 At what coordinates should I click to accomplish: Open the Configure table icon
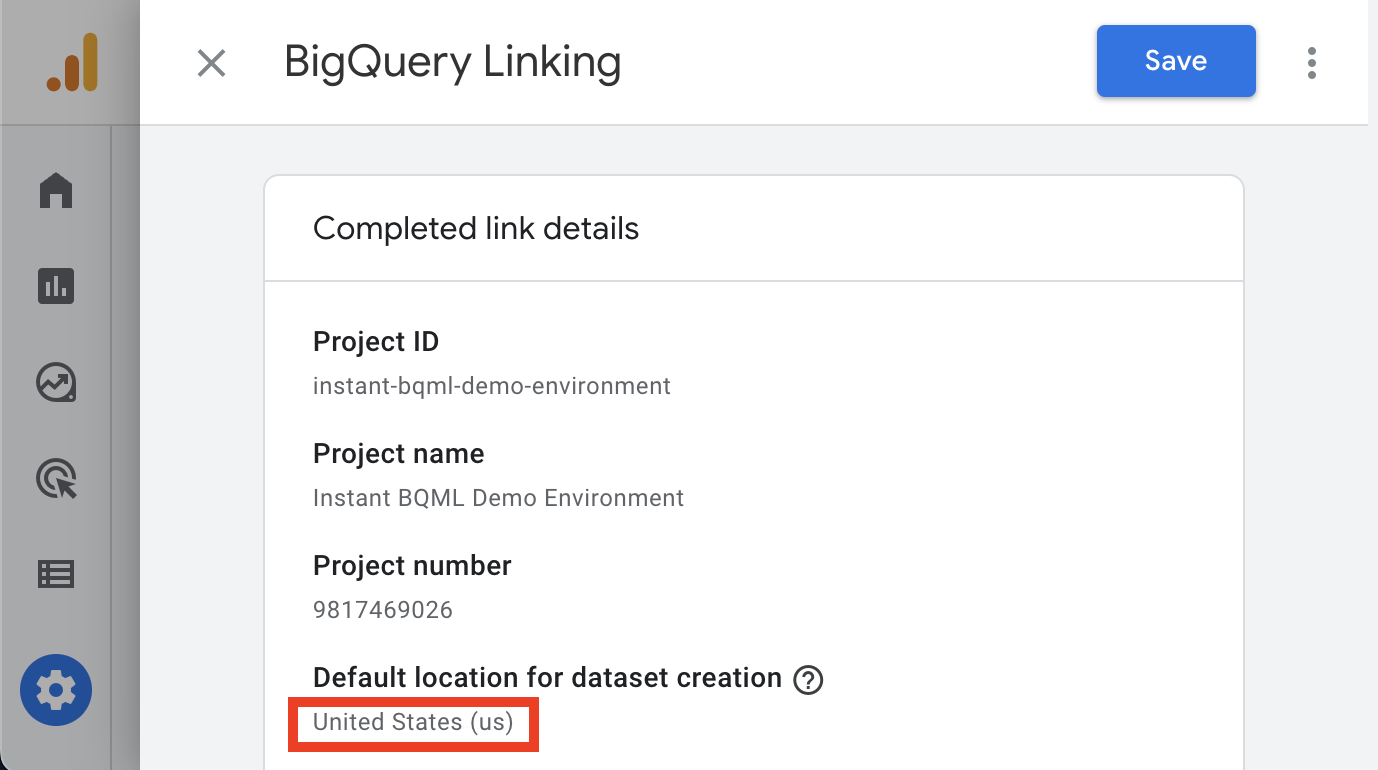[x=56, y=574]
